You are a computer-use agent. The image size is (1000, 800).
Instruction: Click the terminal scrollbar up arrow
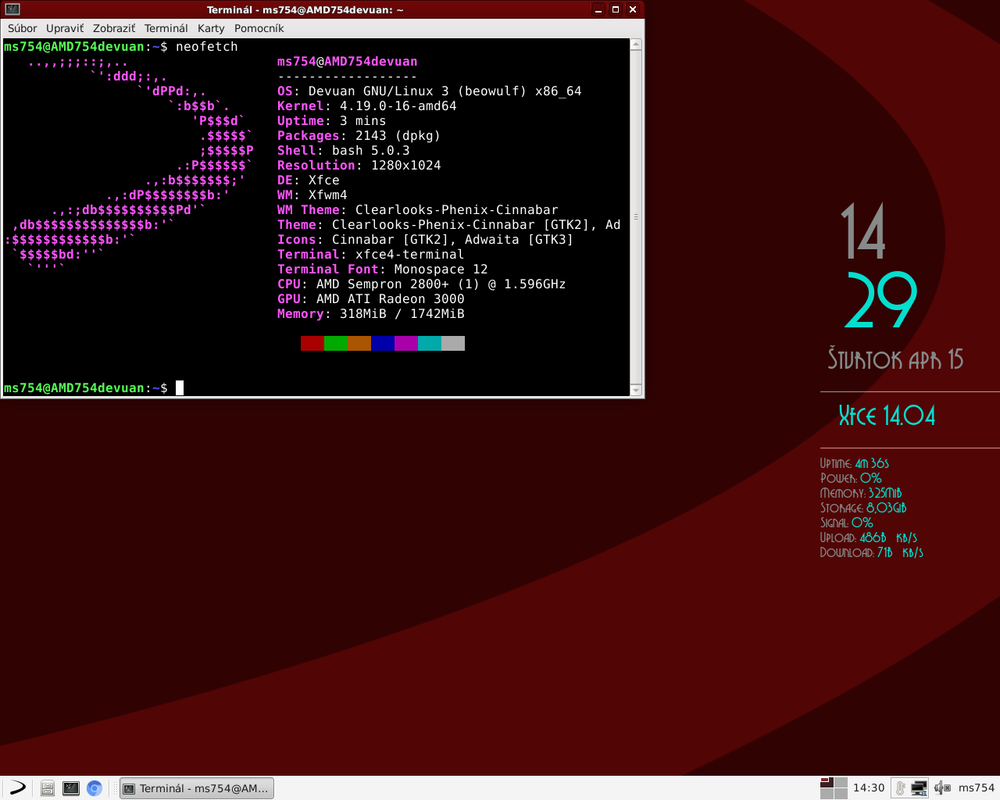tap(635, 44)
